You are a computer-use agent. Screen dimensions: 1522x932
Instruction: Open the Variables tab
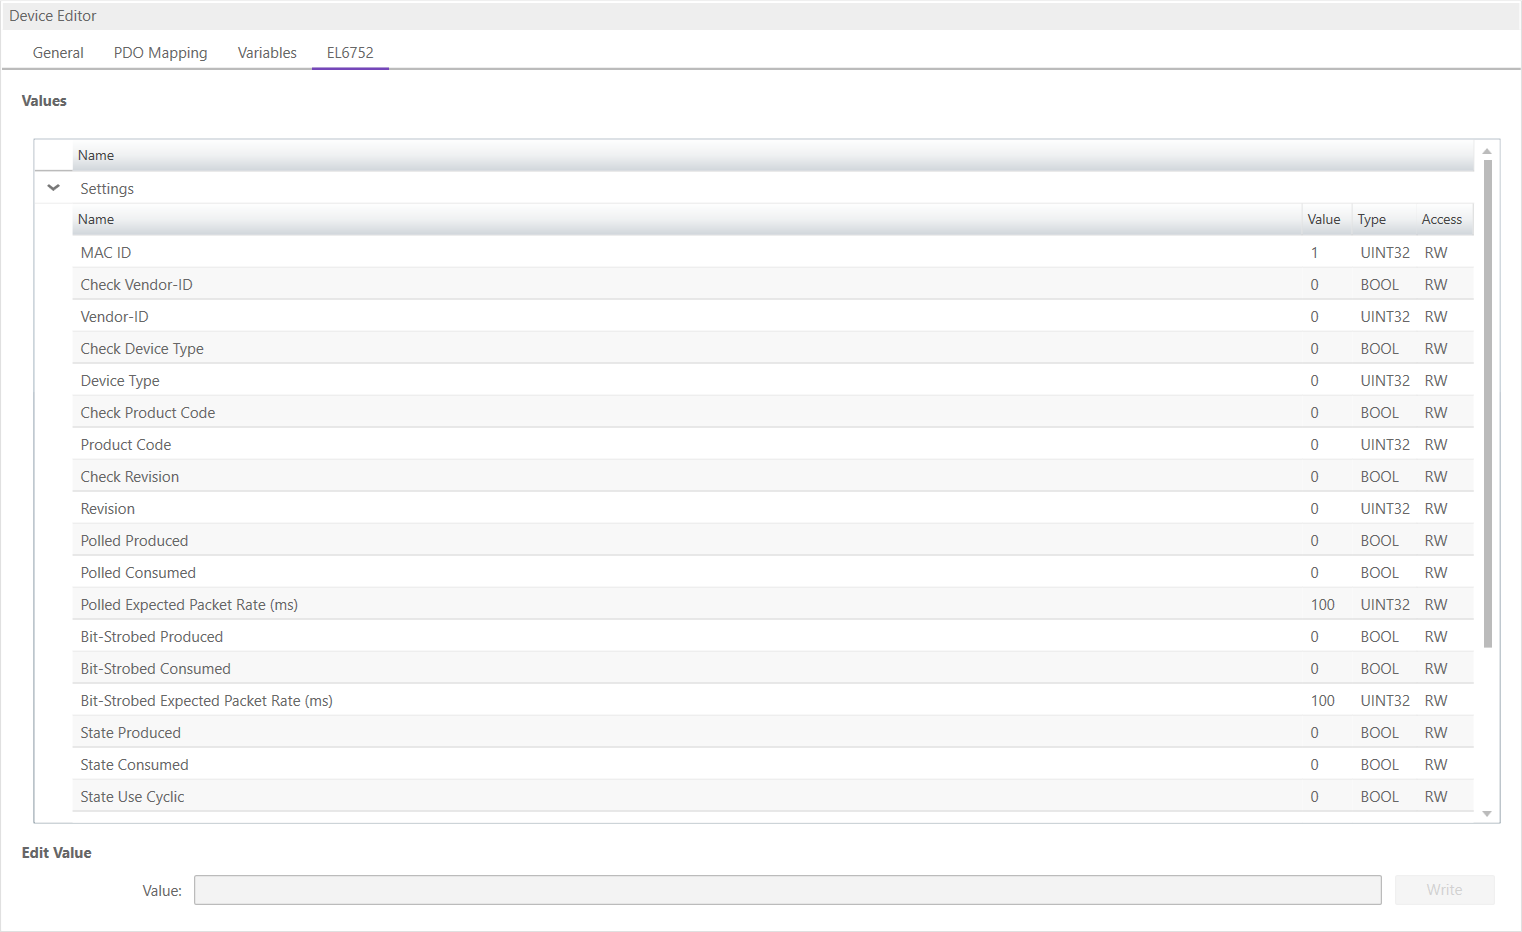coord(267,53)
